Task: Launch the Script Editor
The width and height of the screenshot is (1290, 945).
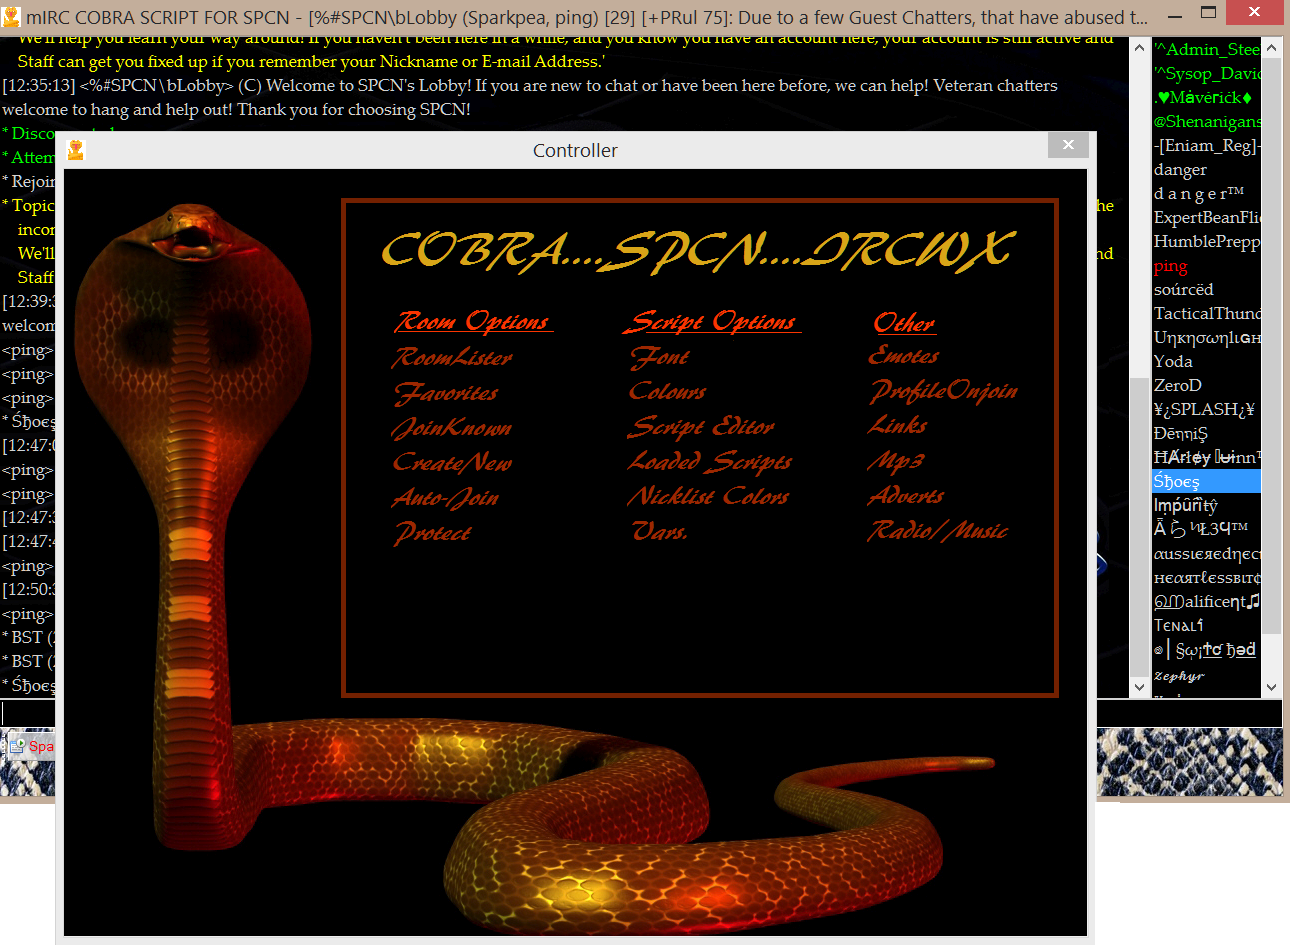Action: 701,427
